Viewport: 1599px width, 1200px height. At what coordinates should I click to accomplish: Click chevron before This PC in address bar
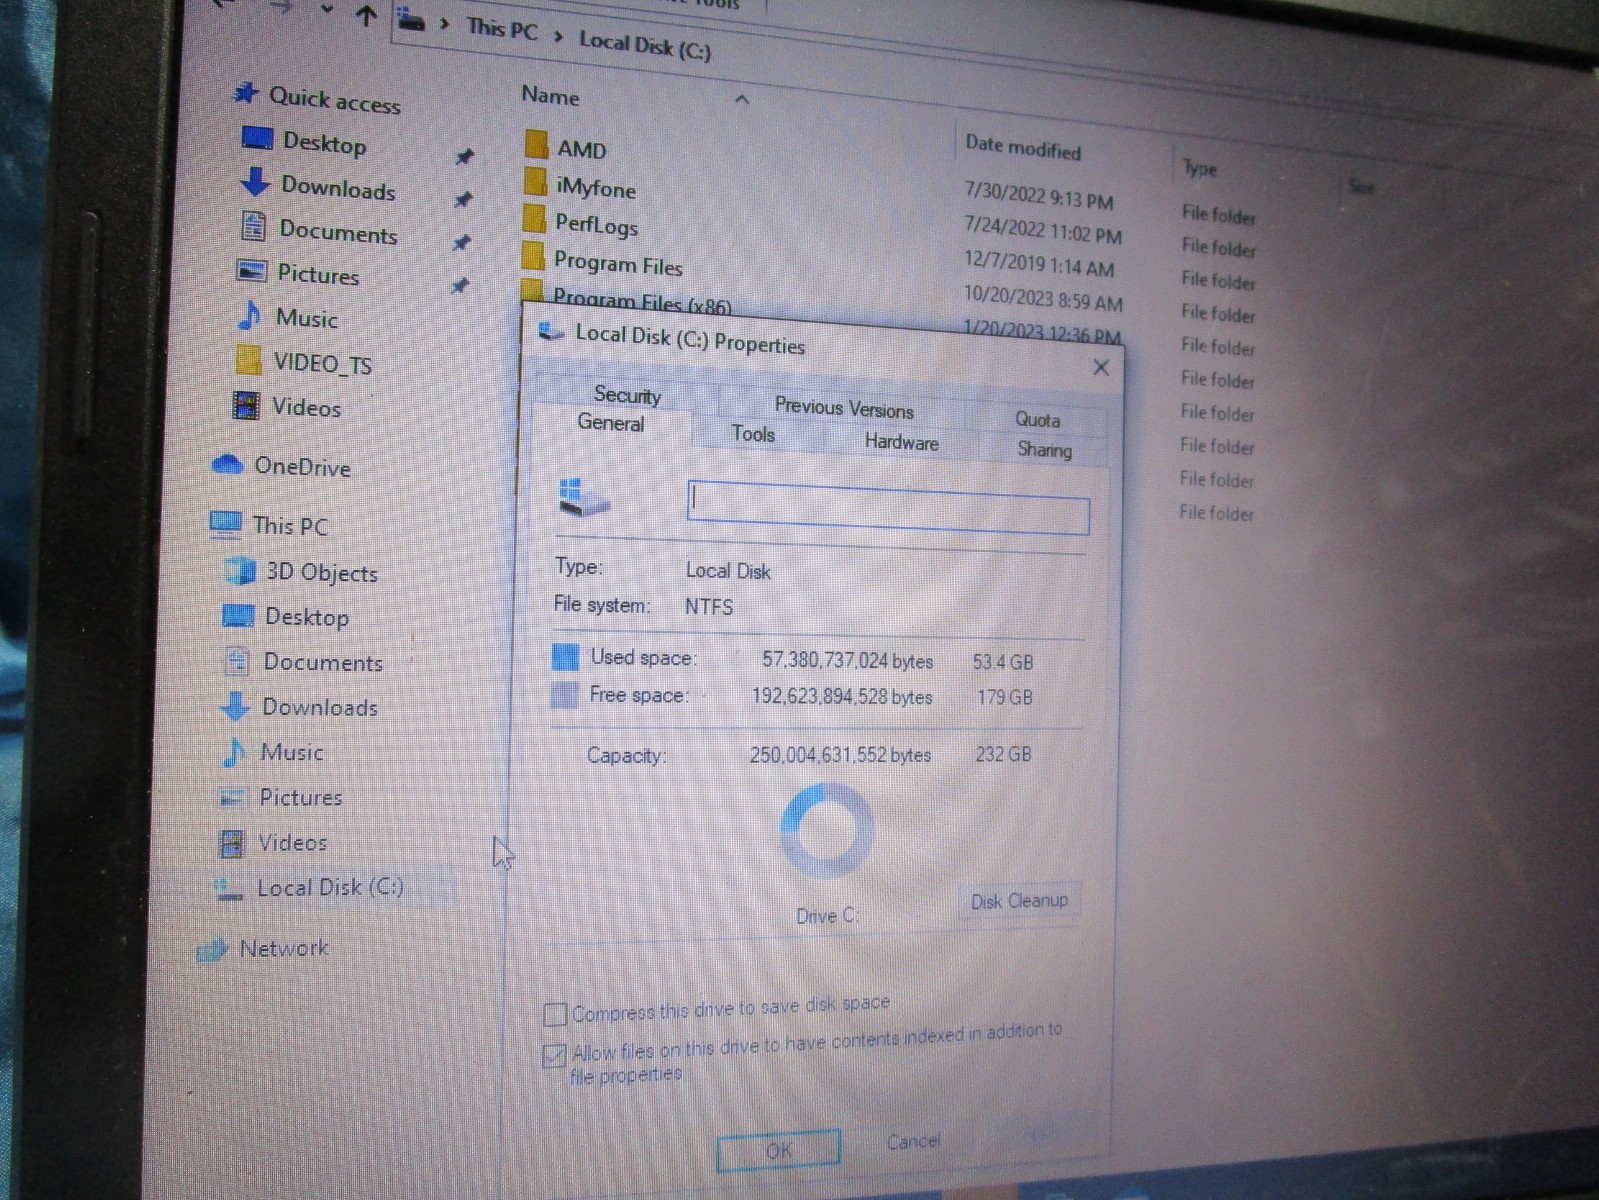click(444, 24)
